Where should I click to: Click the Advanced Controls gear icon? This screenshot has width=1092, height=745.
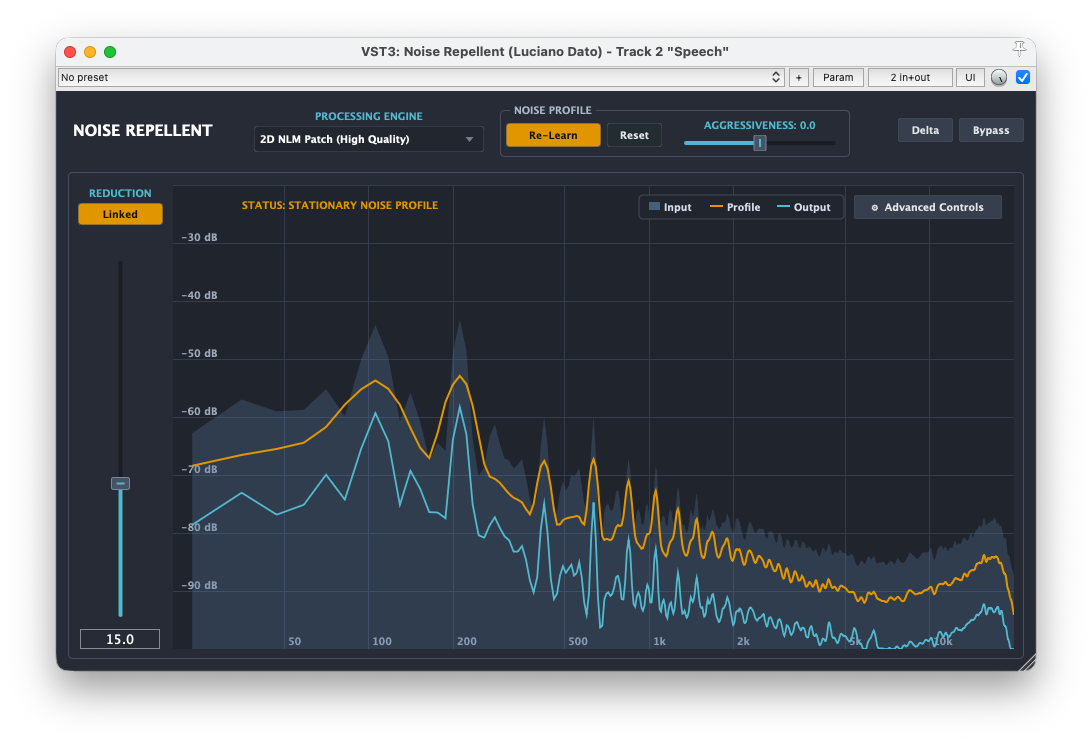[x=875, y=207]
